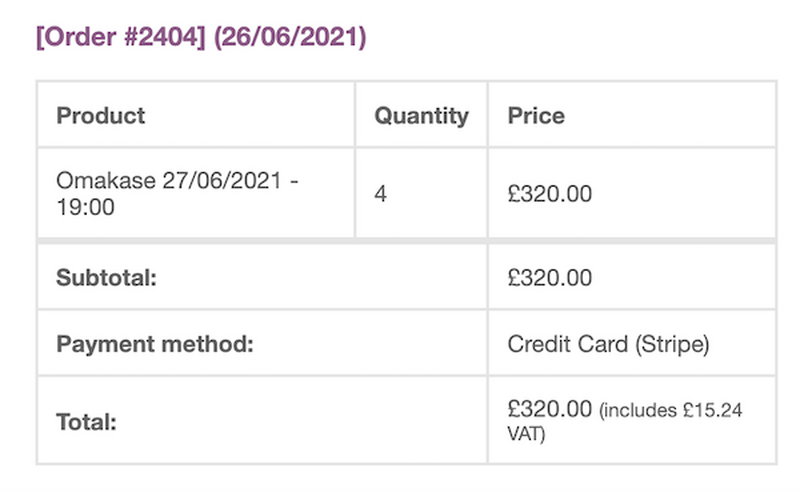Click the Total amount £320.00
800x492 pixels.
[x=550, y=409]
